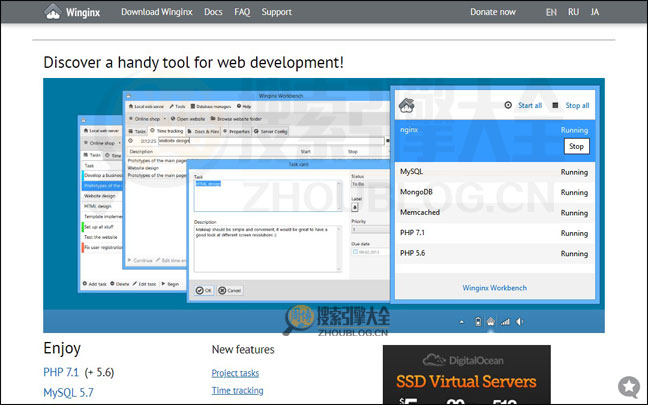The height and width of the screenshot is (405, 648).
Task: Open Help menu in Workbench
Action: (244, 107)
